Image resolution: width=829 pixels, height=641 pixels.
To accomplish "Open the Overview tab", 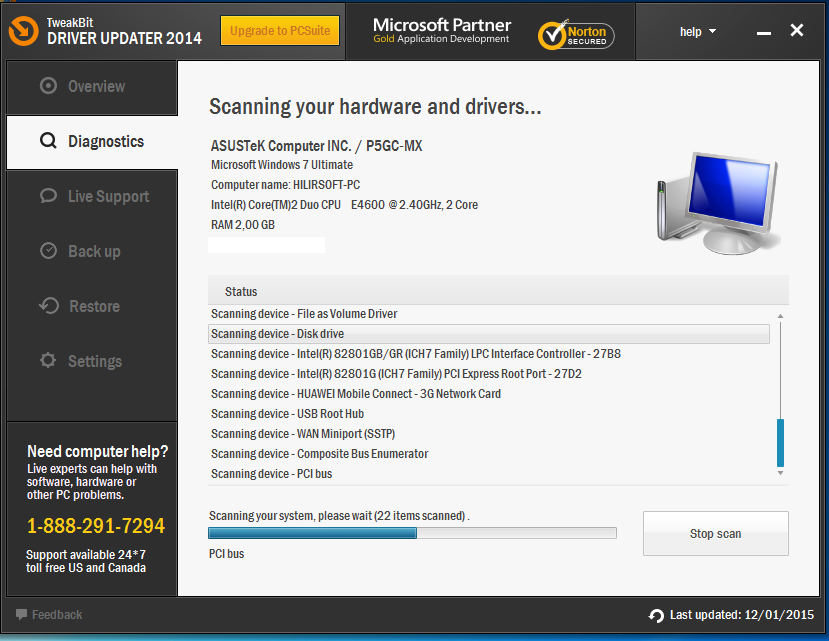I will click(x=92, y=87).
